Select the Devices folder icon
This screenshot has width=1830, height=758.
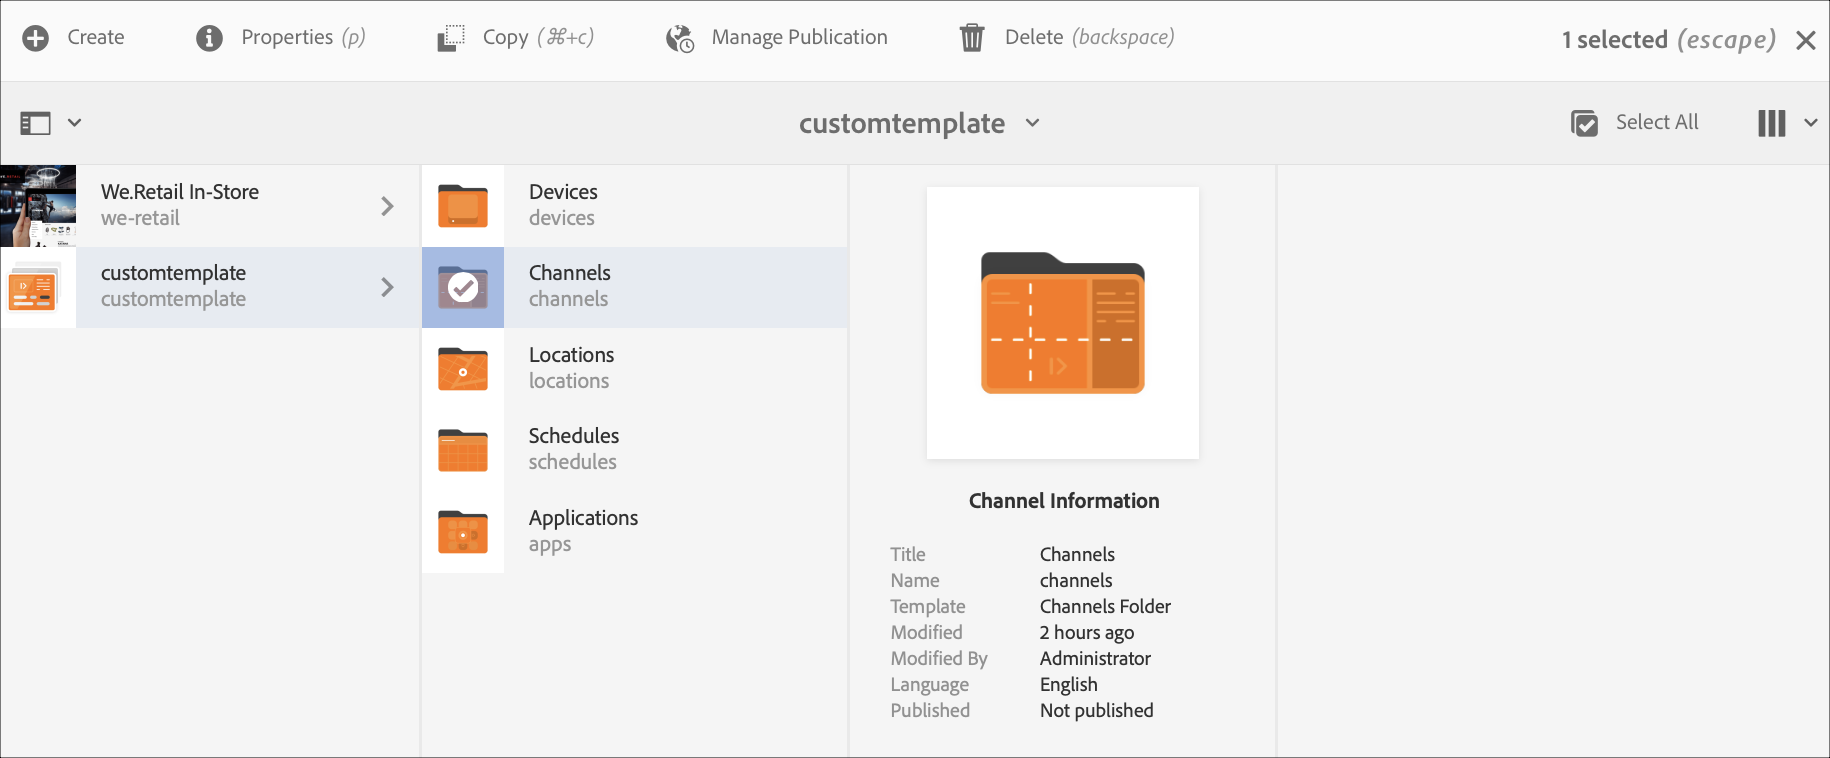(463, 206)
